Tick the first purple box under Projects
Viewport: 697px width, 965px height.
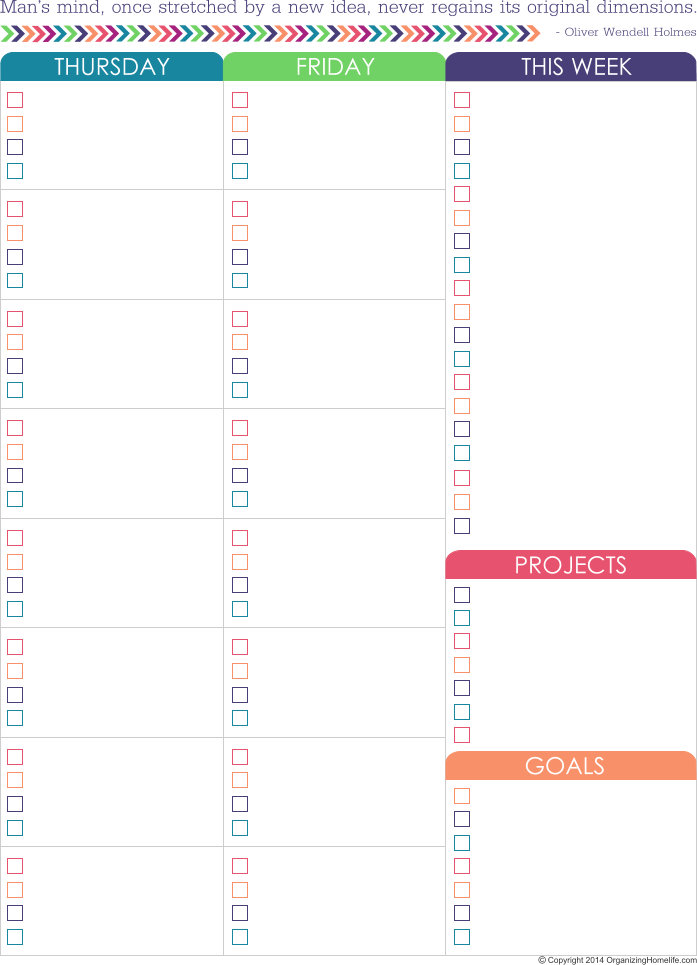tap(462, 595)
